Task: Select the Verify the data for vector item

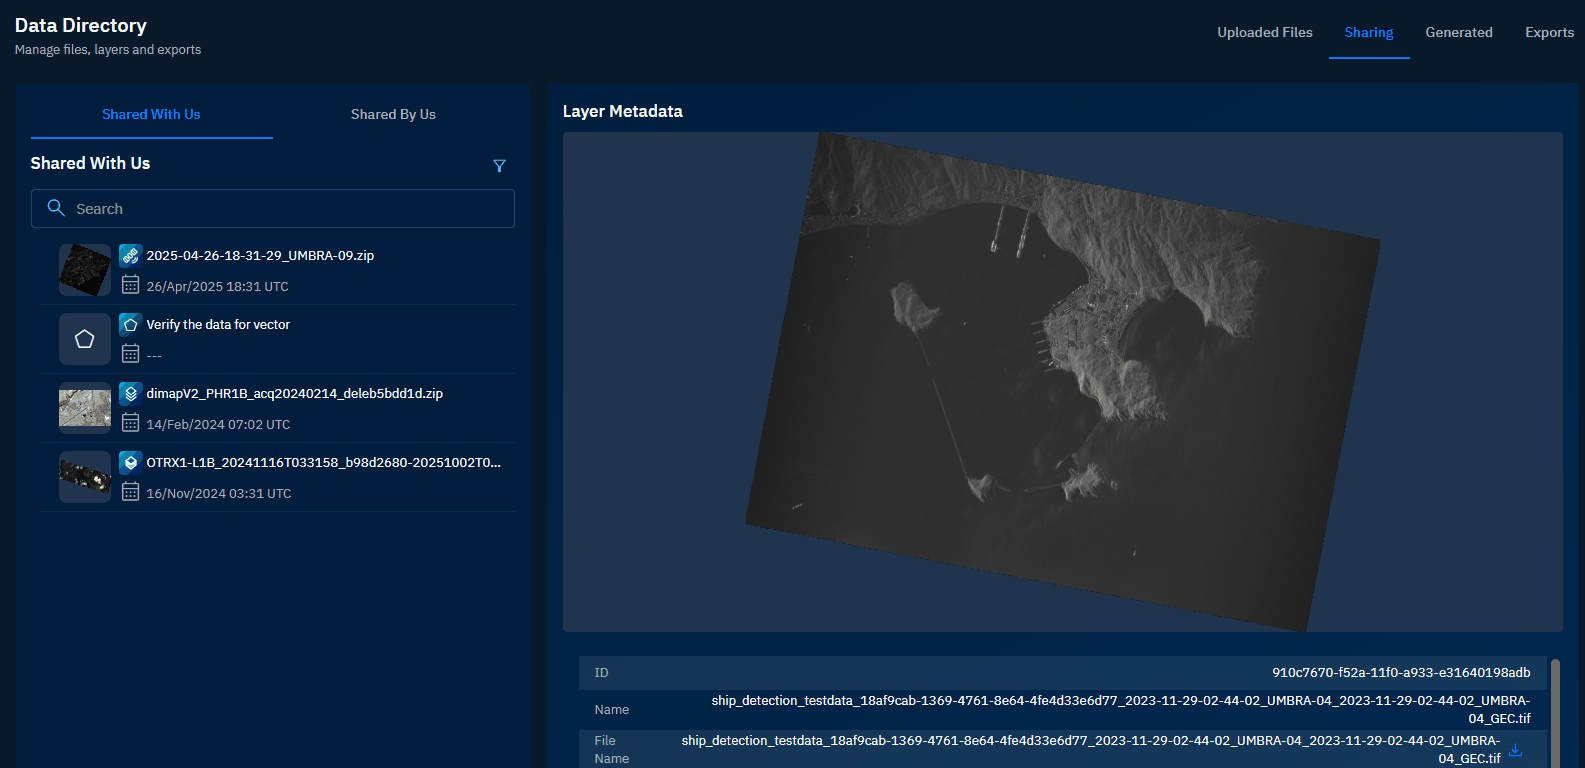Action: point(218,325)
